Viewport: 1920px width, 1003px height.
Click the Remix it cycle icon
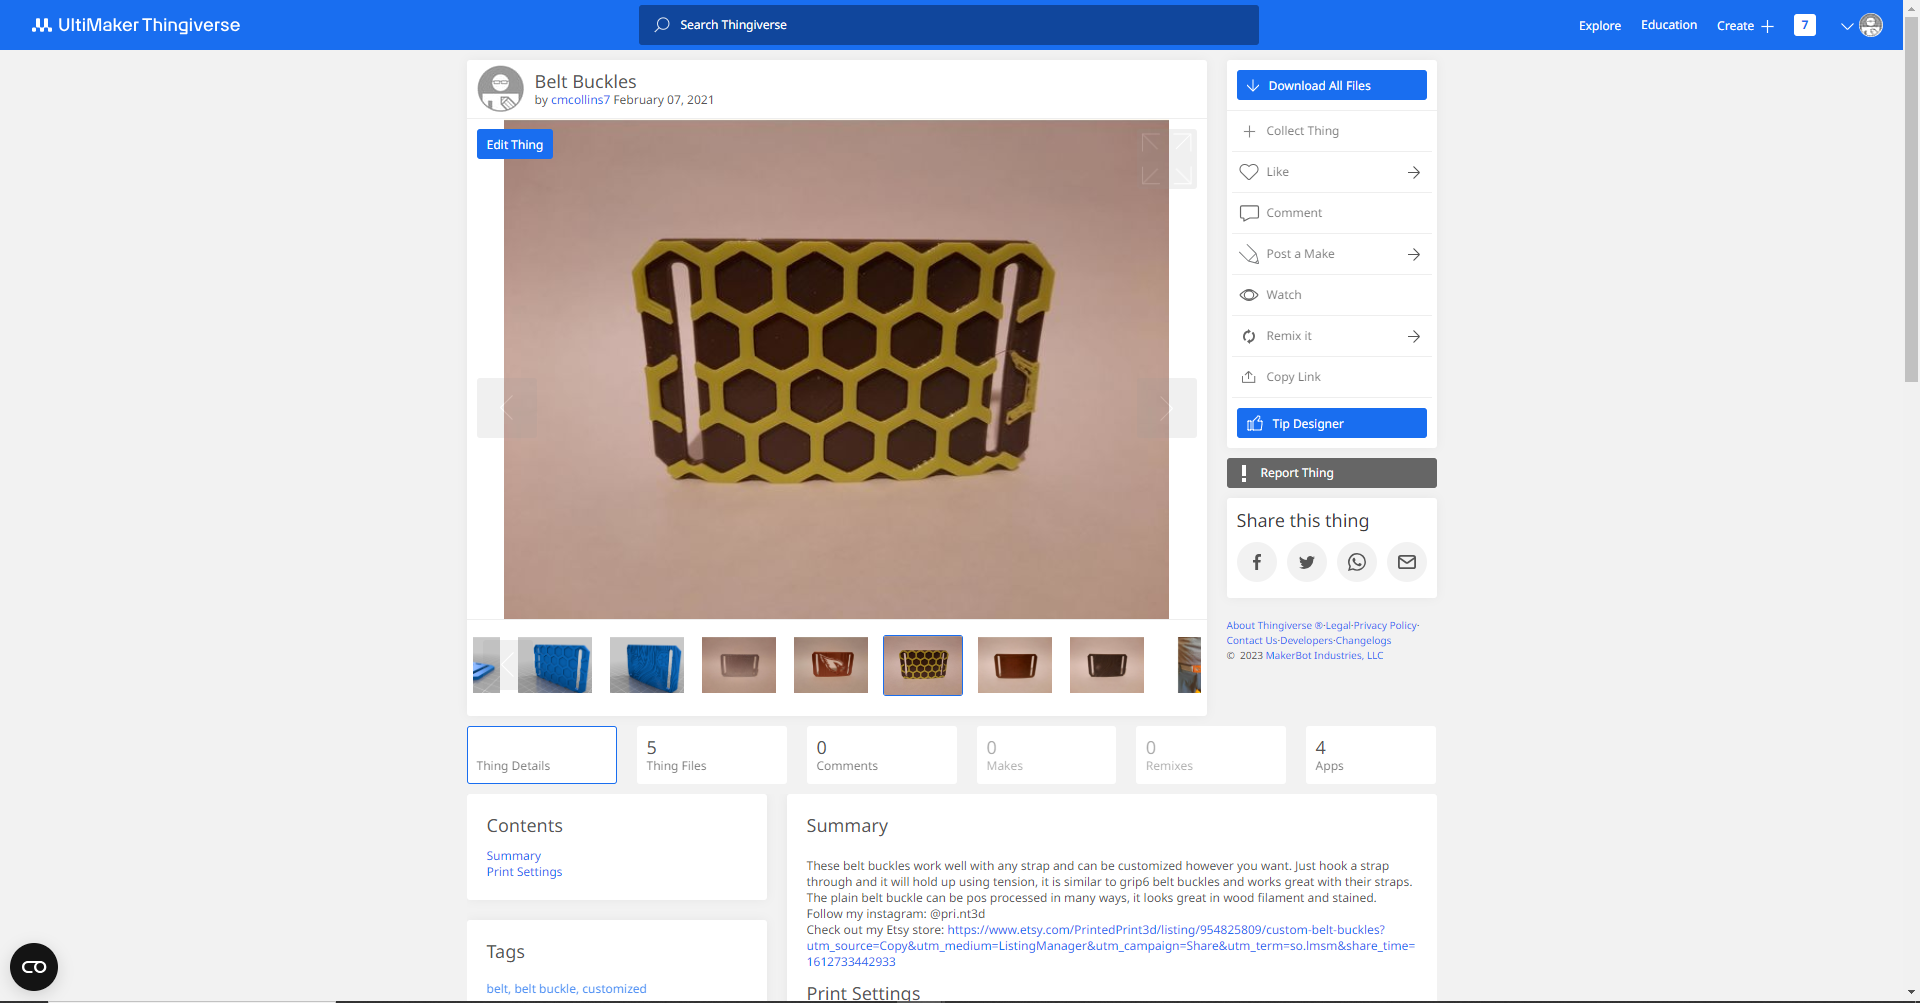[x=1249, y=336]
